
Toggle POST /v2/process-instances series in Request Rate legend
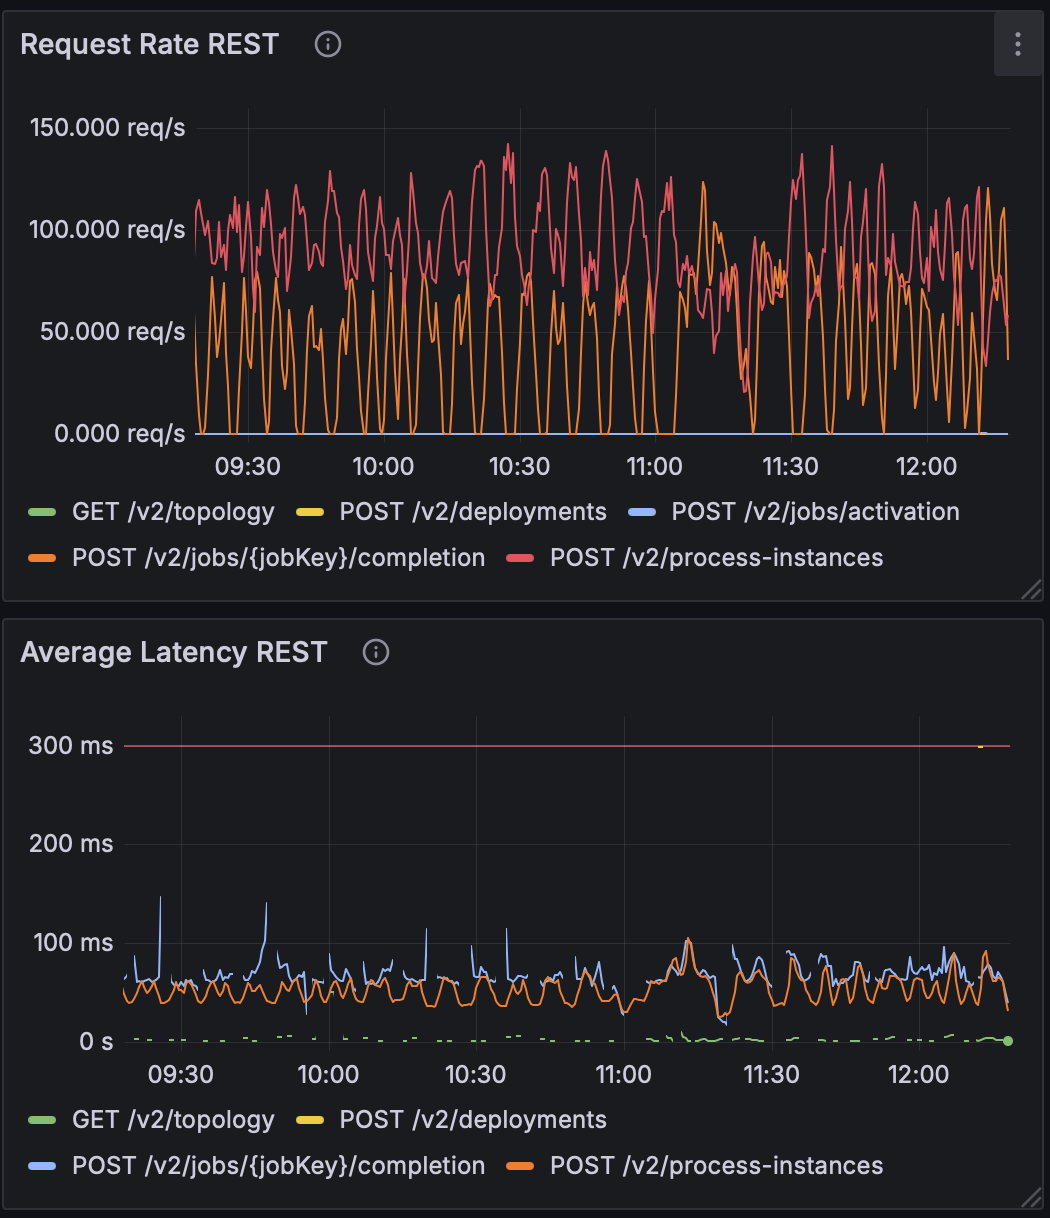pyautogui.click(x=716, y=558)
